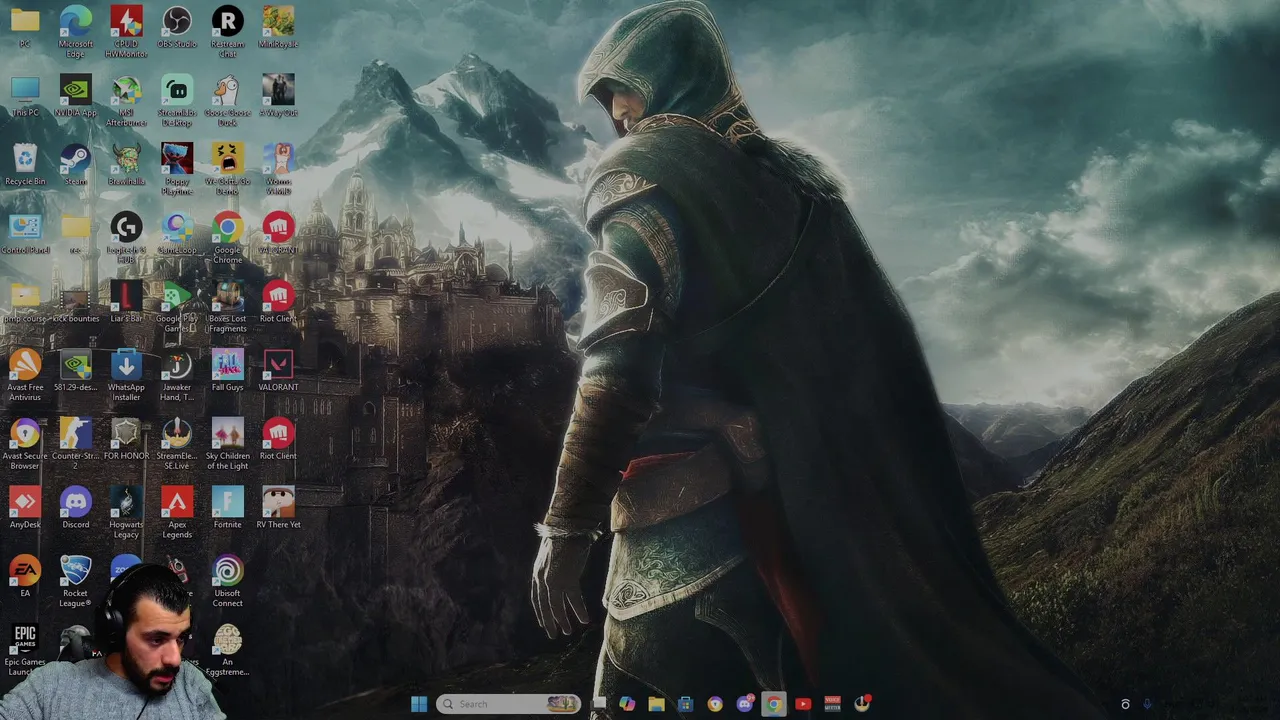This screenshot has width=1280, height=720.
Task: Select the AnyDesk desktop icon
Action: pyautogui.click(x=25, y=508)
